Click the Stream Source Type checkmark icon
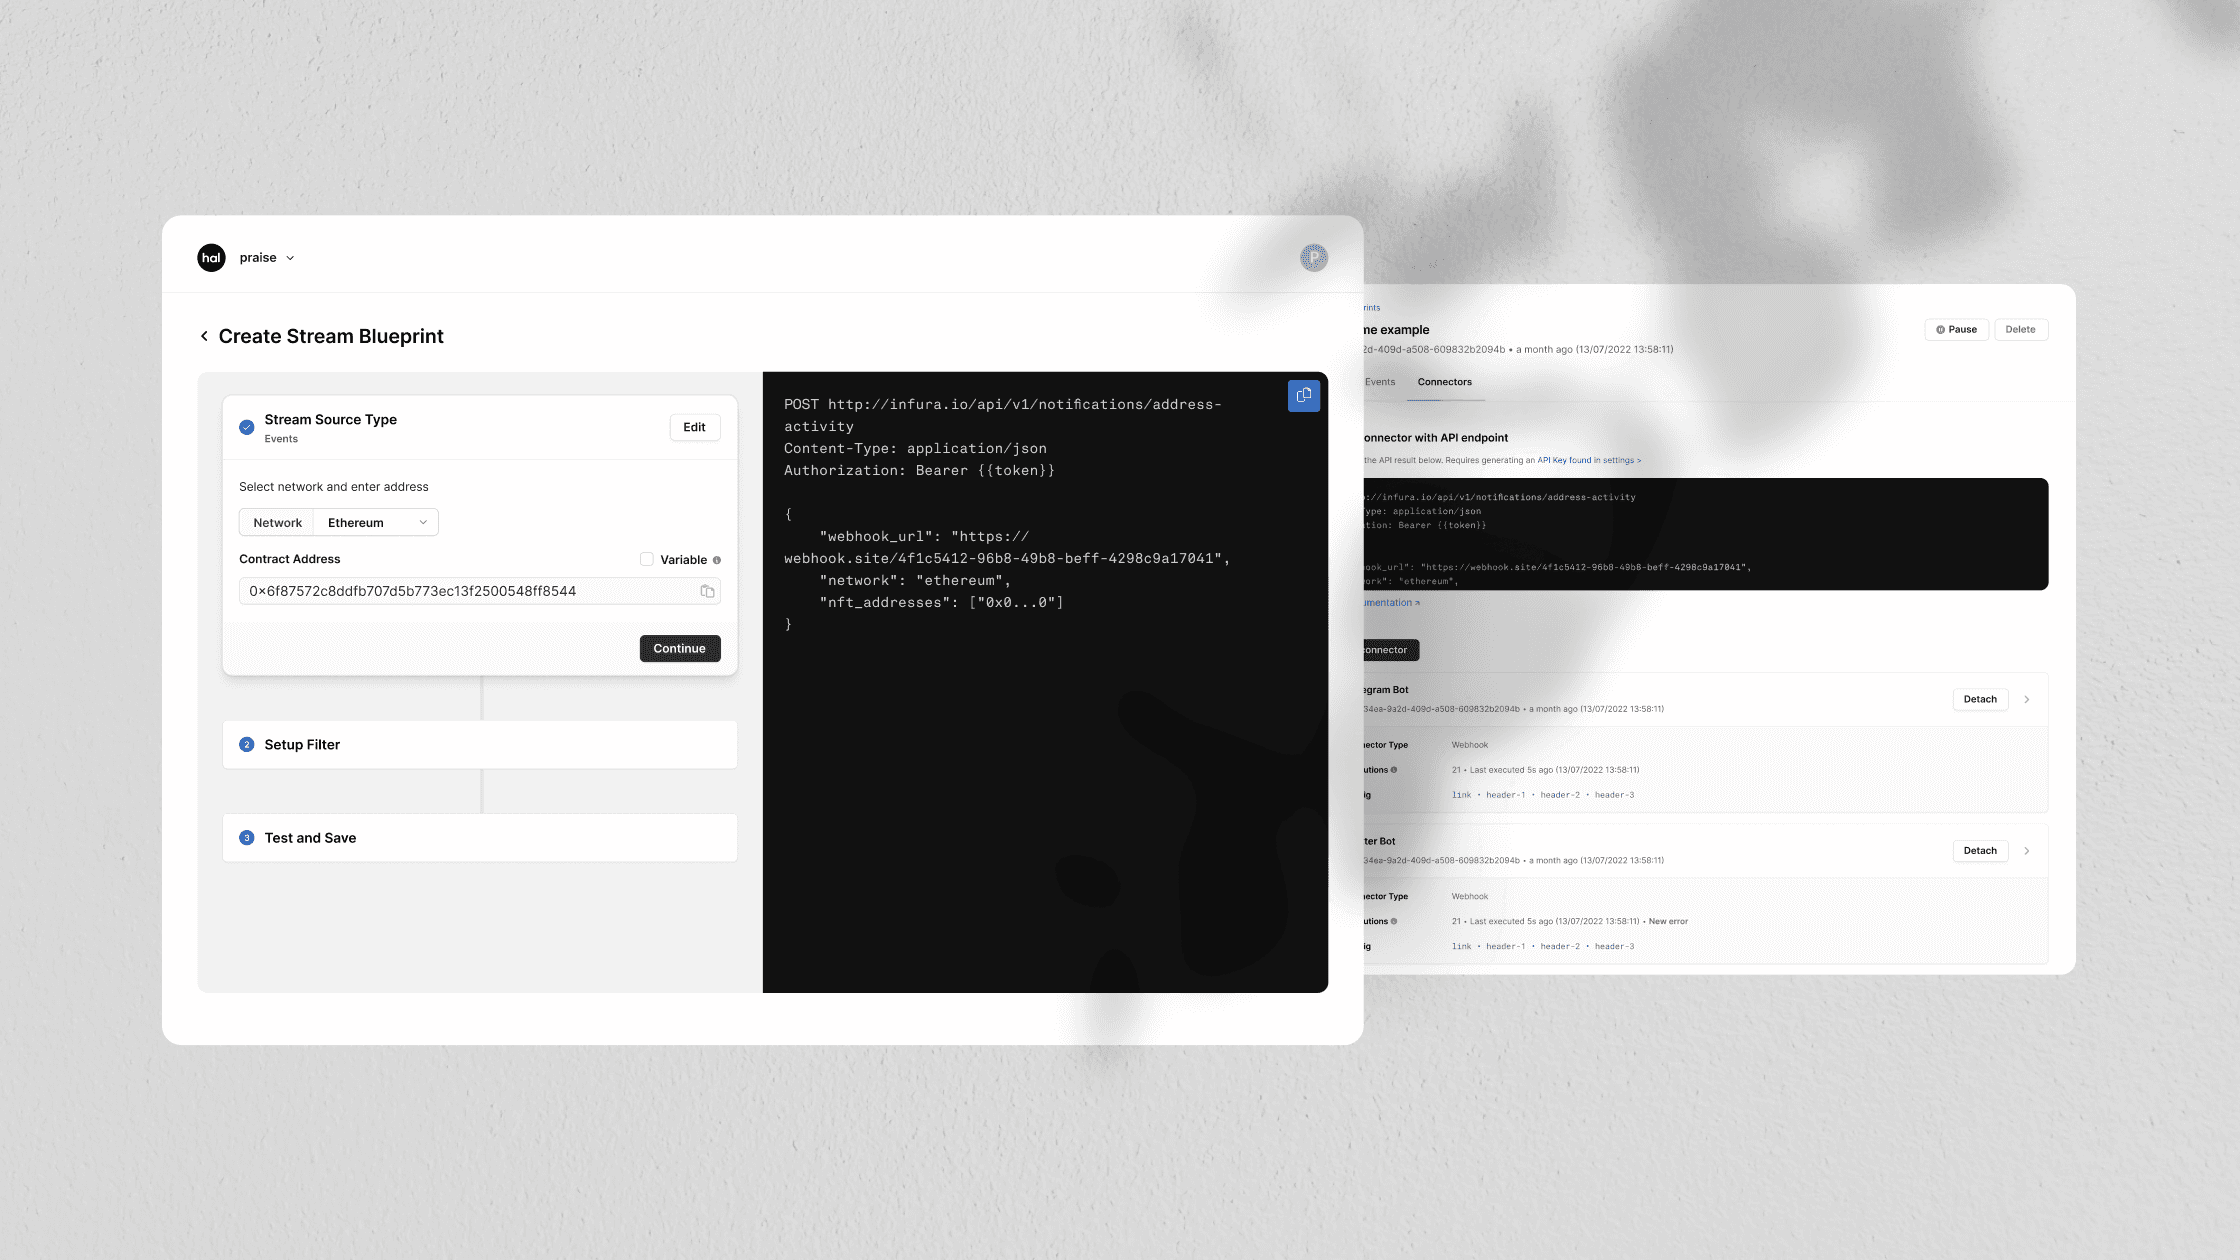 tap(247, 427)
